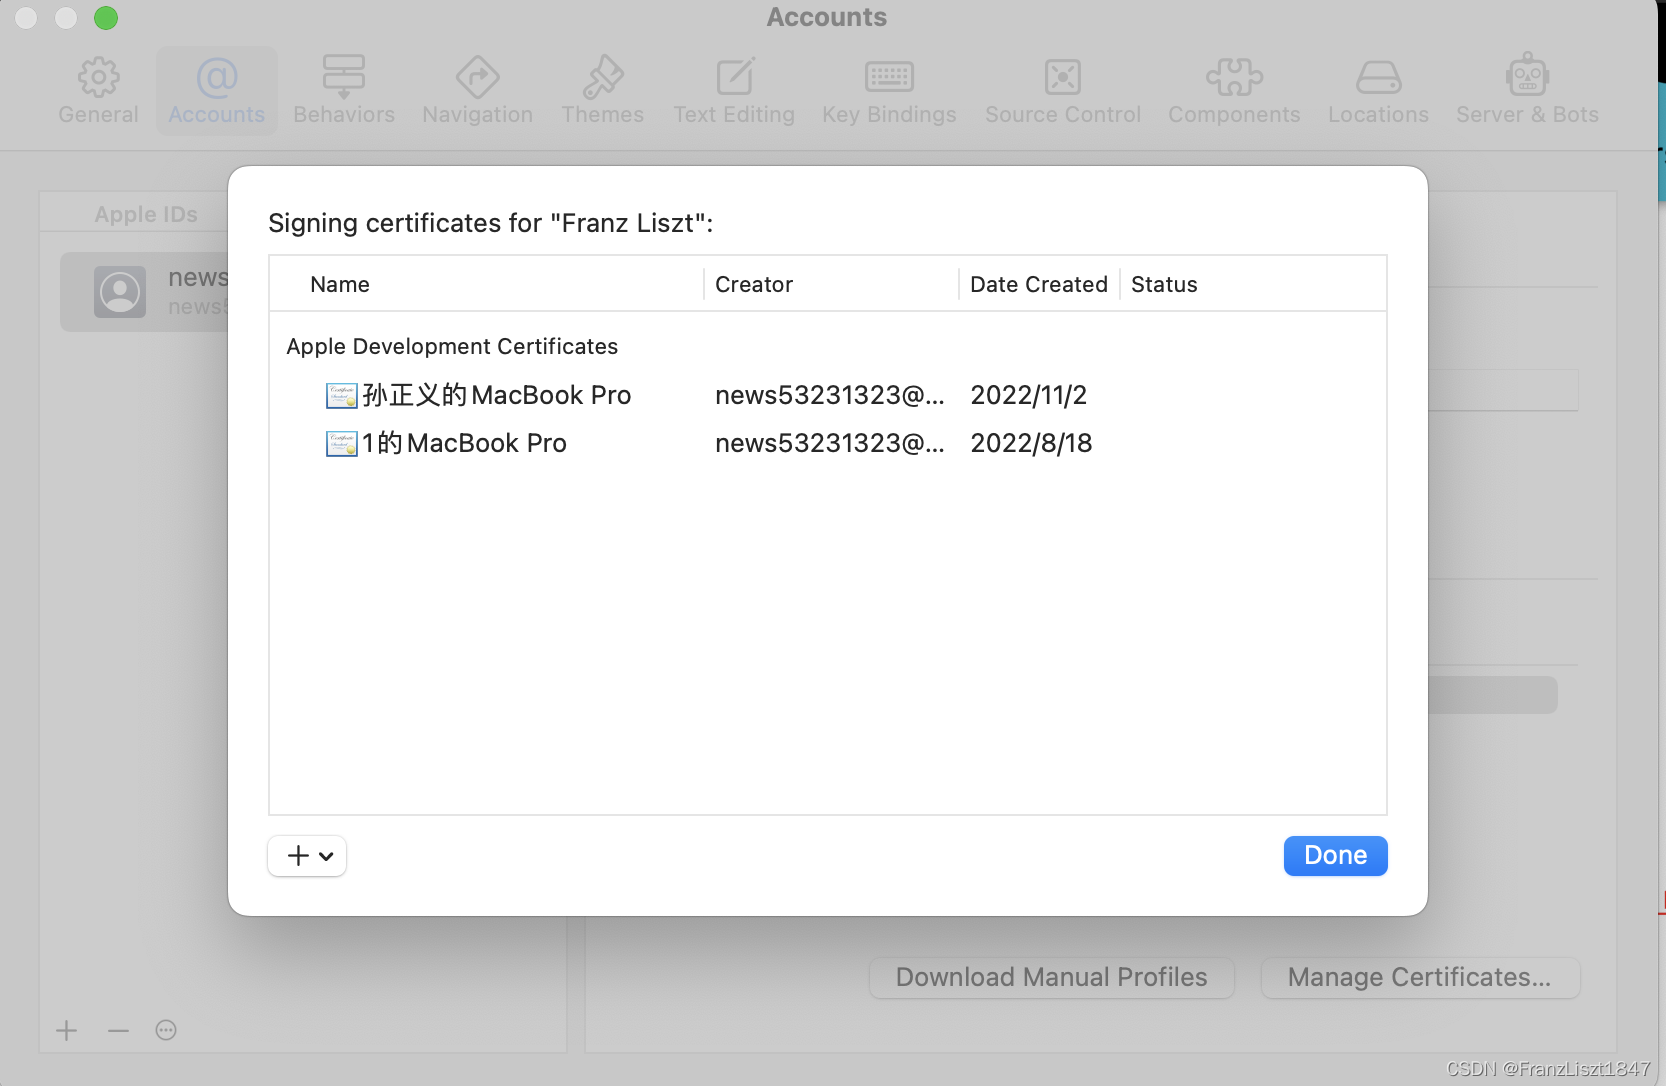Click creator email in 1的MacBook Pro row
The image size is (1666, 1086).
click(829, 443)
